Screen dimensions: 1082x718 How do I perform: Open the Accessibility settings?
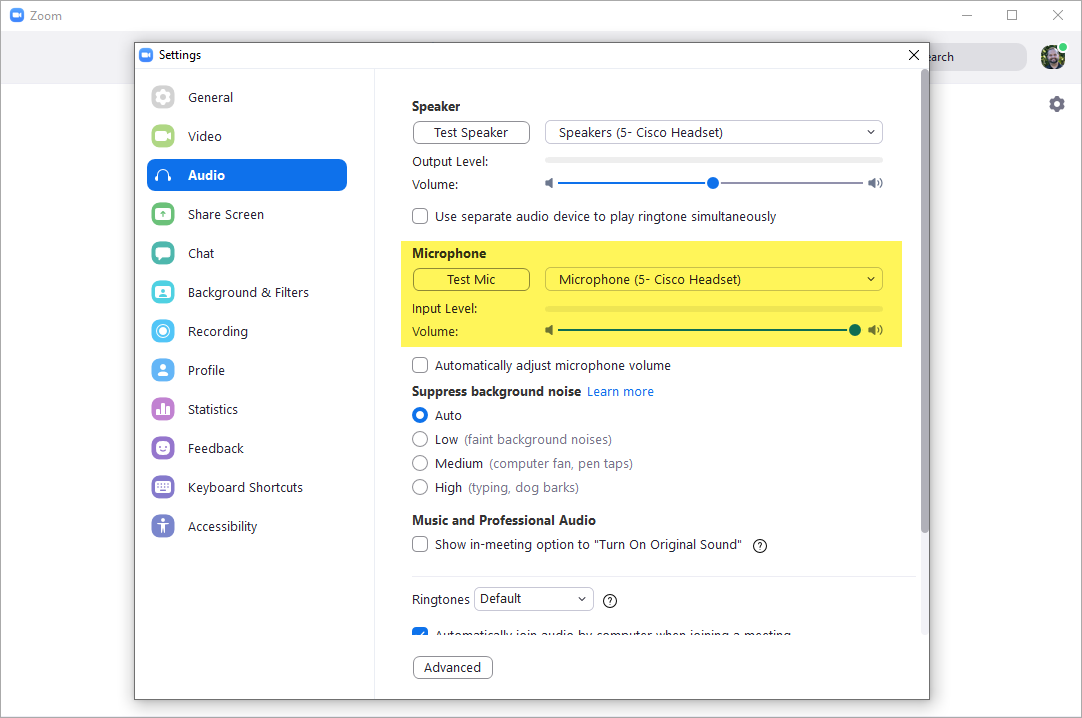(222, 526)
